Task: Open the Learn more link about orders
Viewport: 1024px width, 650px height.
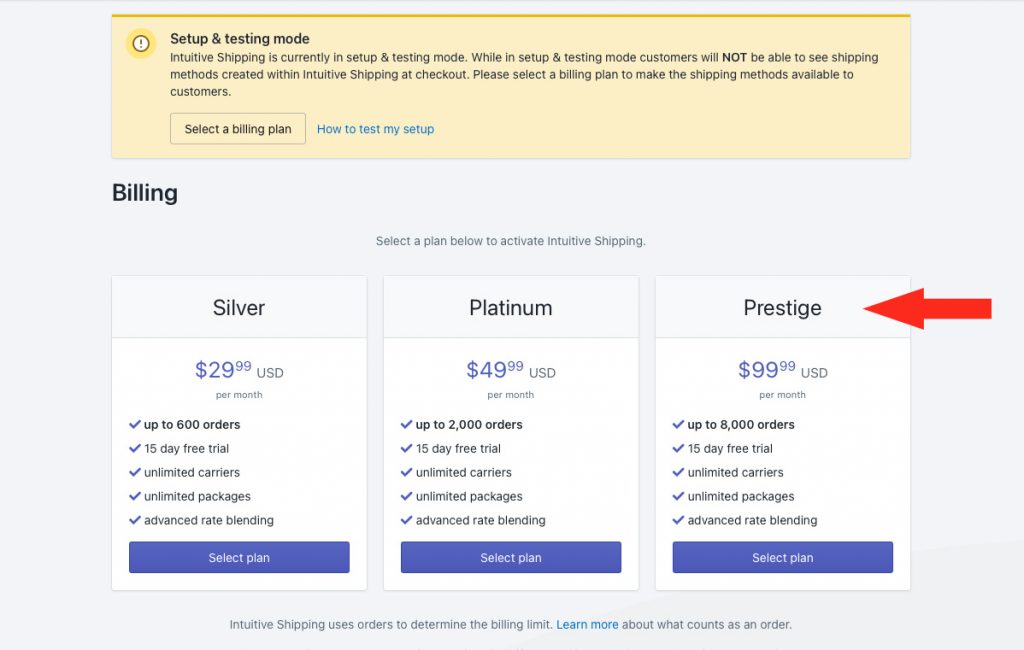Action: click(x=587, y=625)
